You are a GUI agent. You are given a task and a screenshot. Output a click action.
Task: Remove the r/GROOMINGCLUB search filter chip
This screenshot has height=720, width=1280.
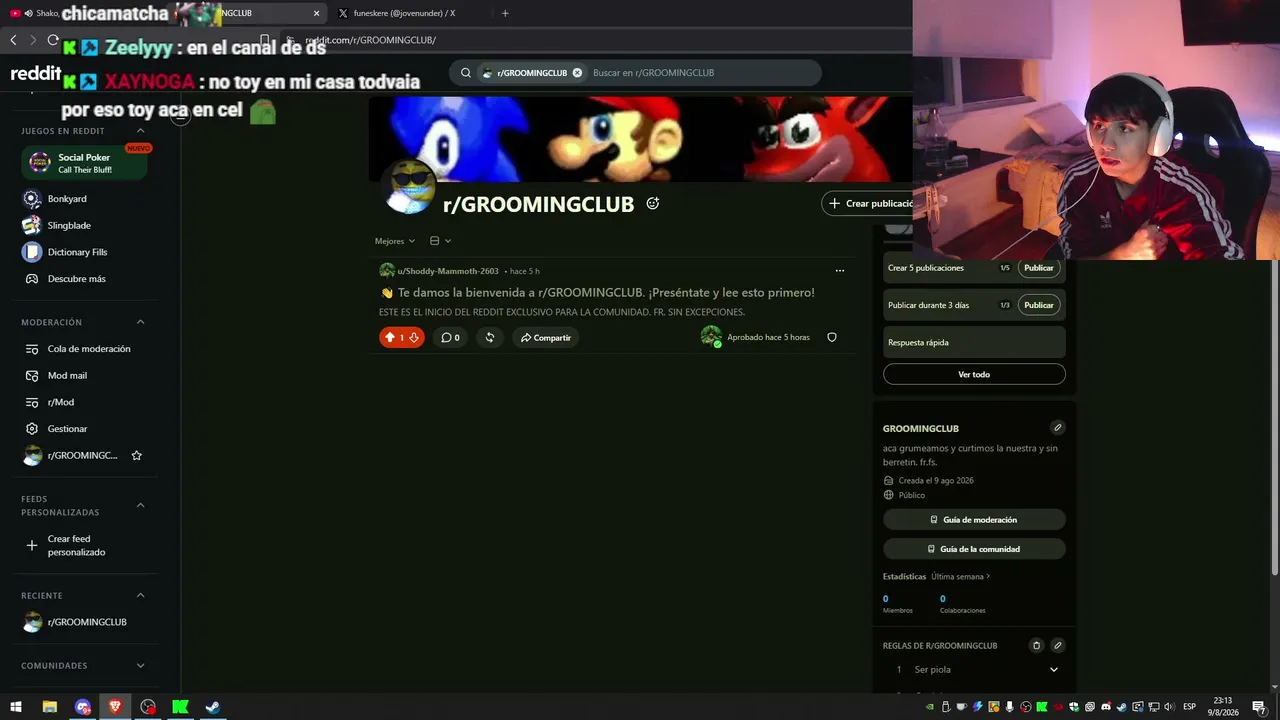tap(577, 73)
